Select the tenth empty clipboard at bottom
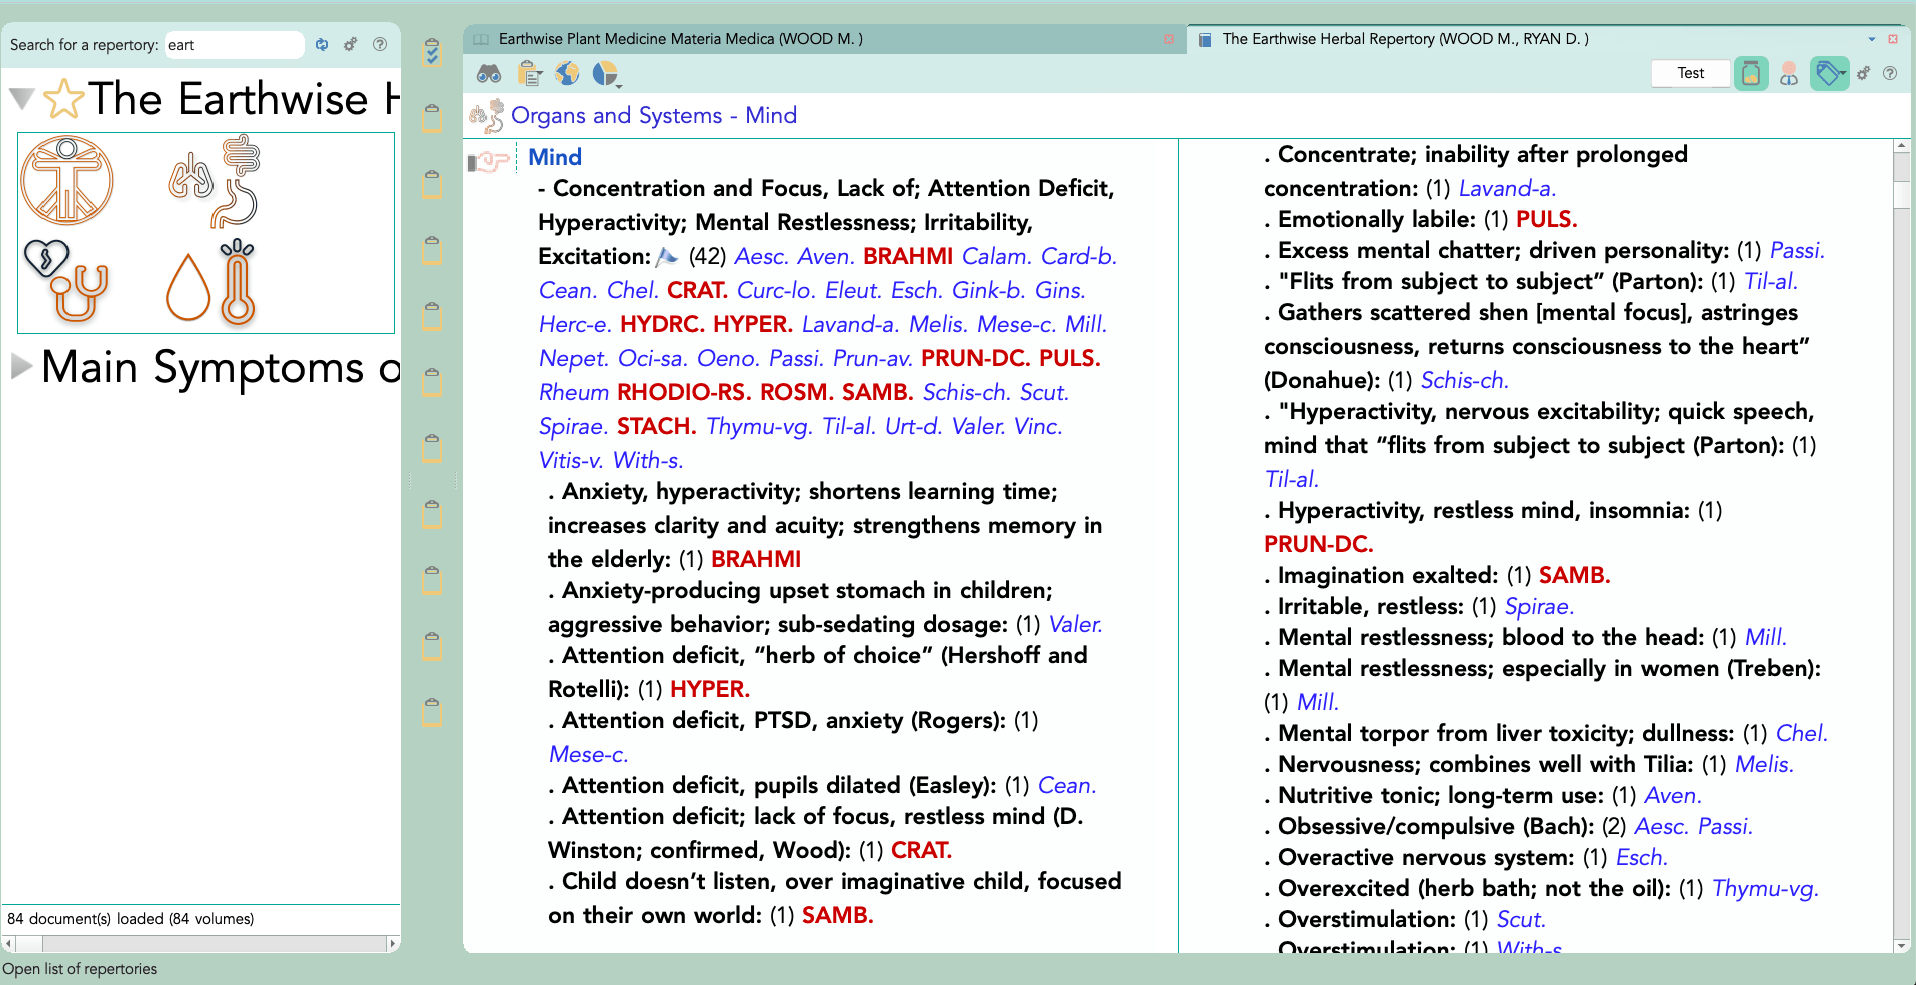The width and height of the screenshot is (1916, 985). click(x=432, y=712)
